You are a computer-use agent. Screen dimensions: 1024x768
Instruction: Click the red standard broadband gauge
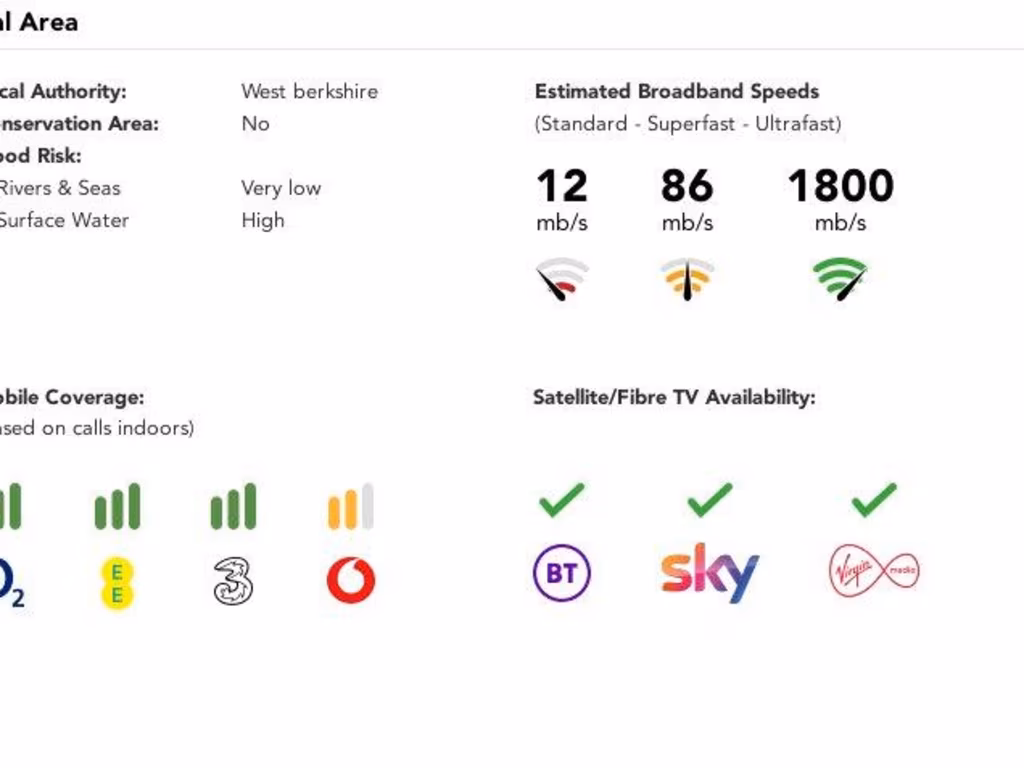pyautogui.click(x=562, y=280)
